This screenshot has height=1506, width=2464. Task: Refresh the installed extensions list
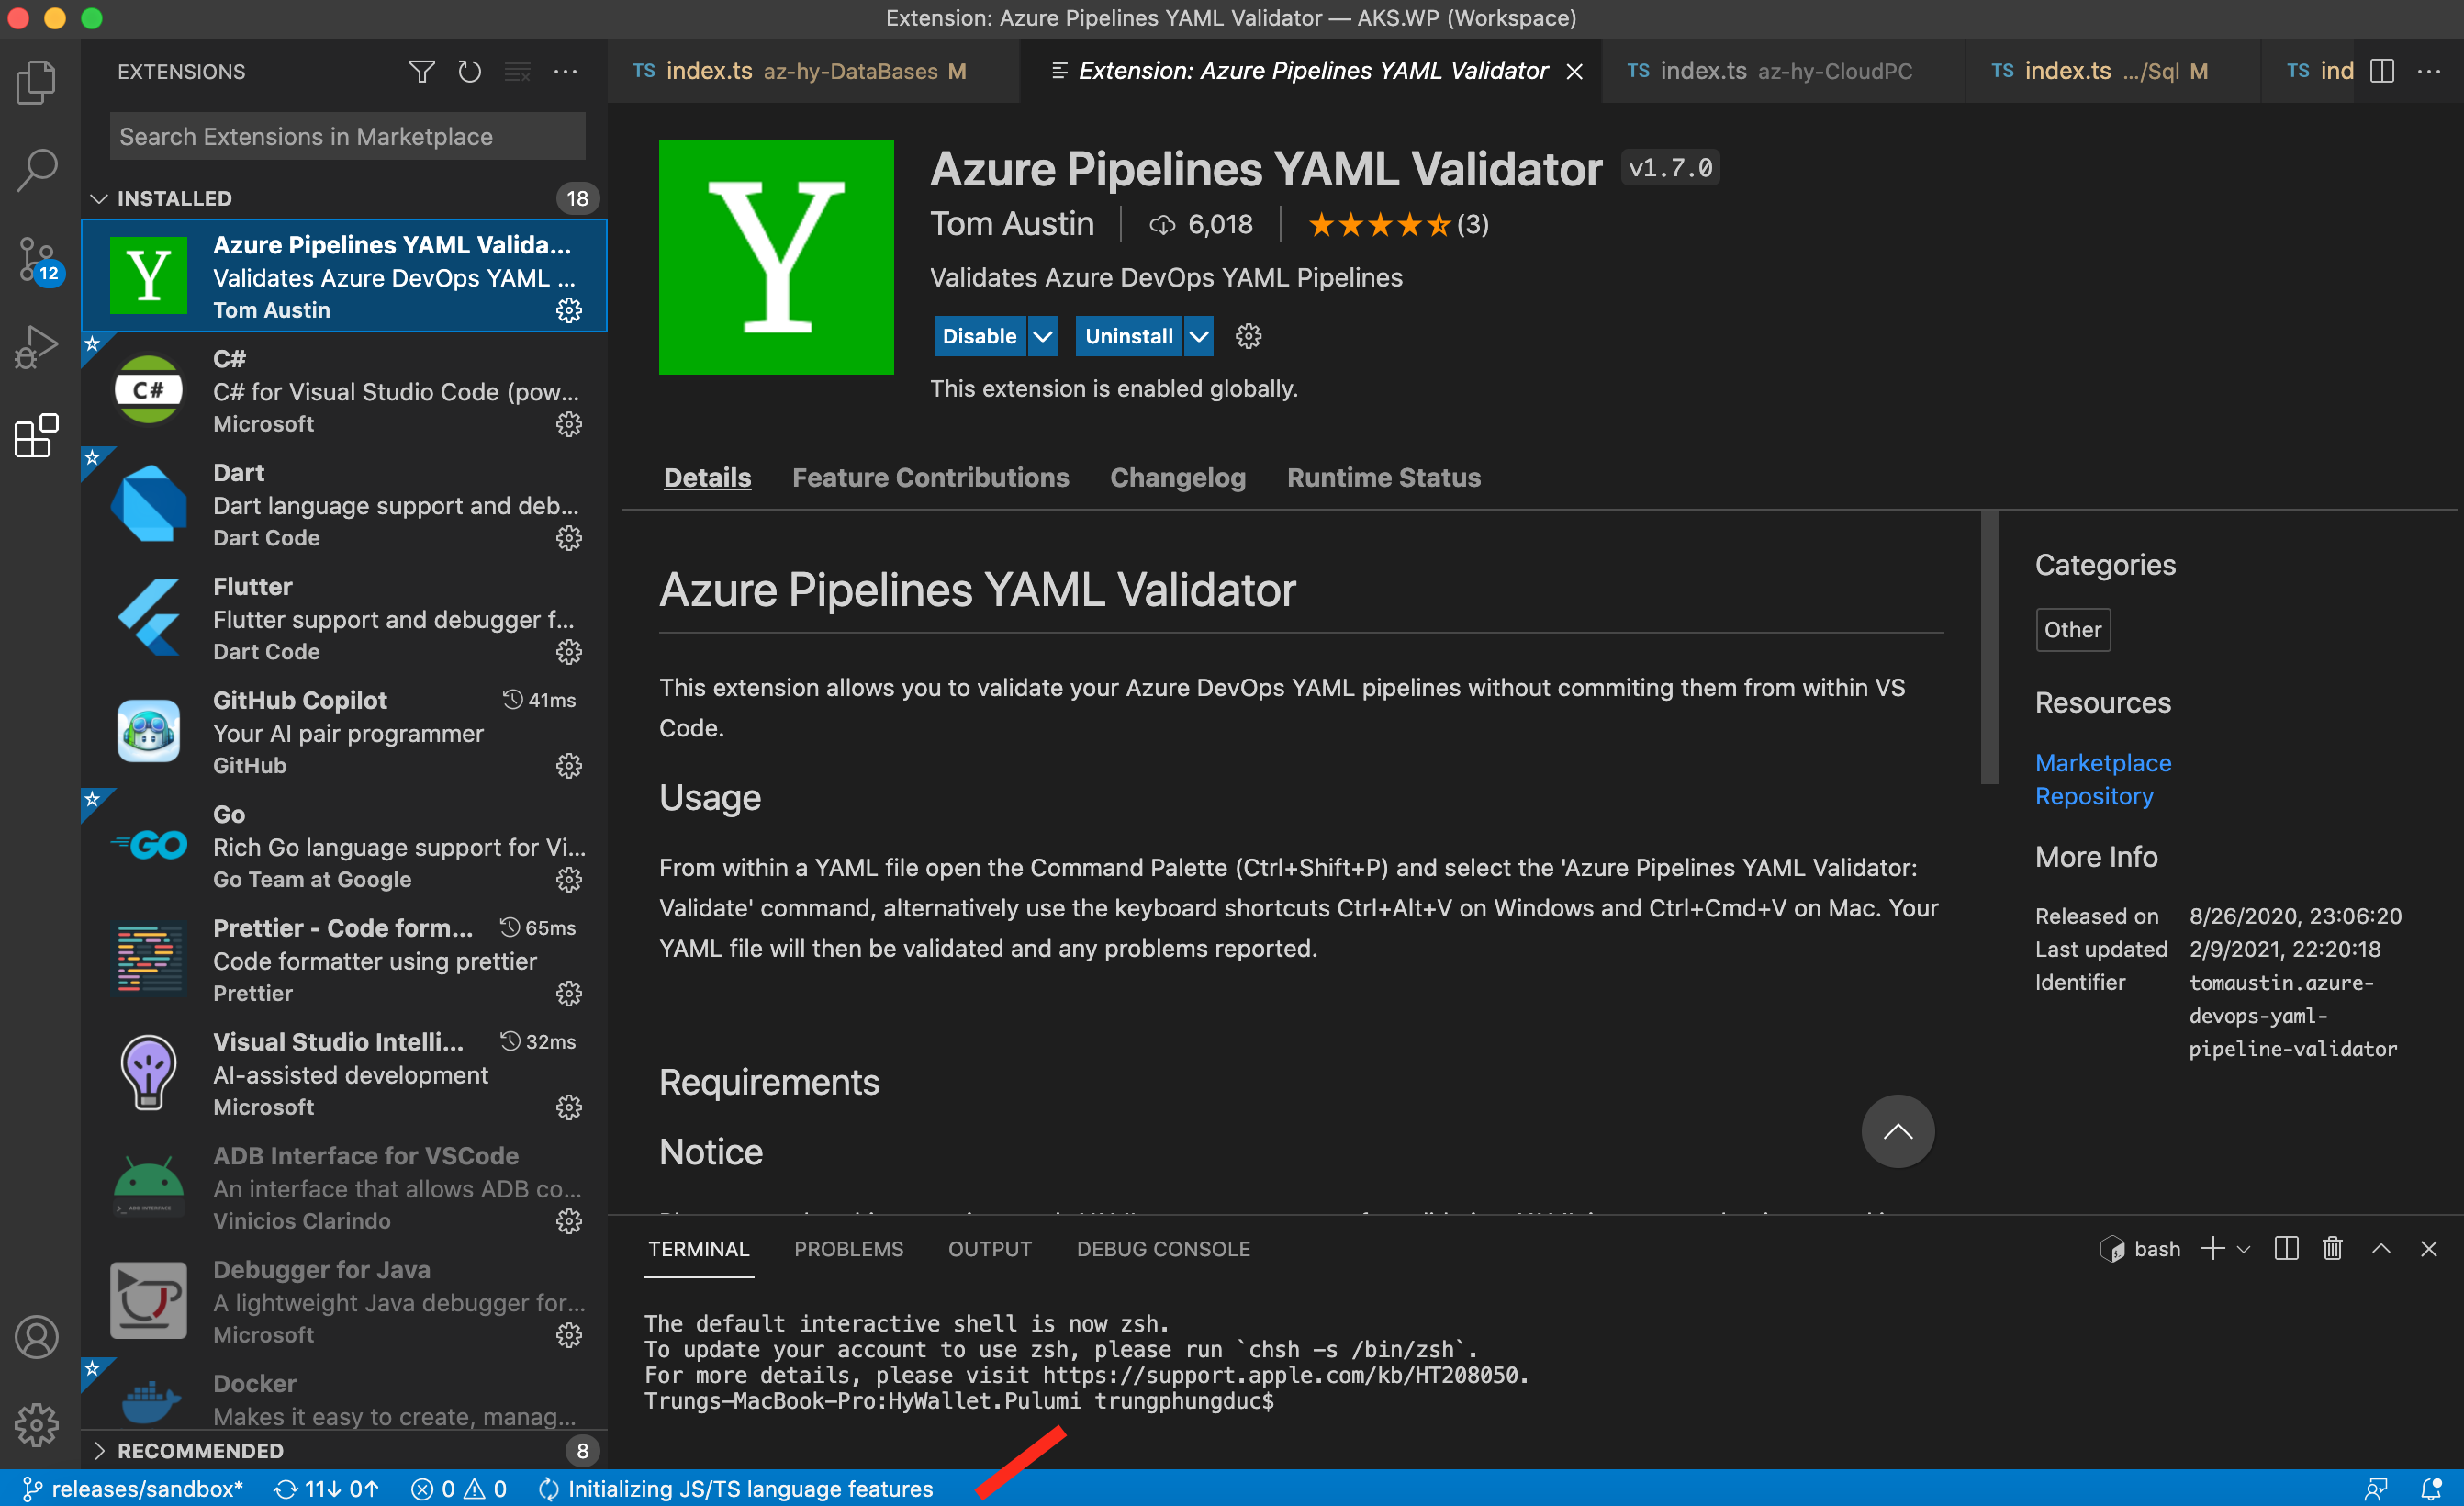tap(469, 71)
